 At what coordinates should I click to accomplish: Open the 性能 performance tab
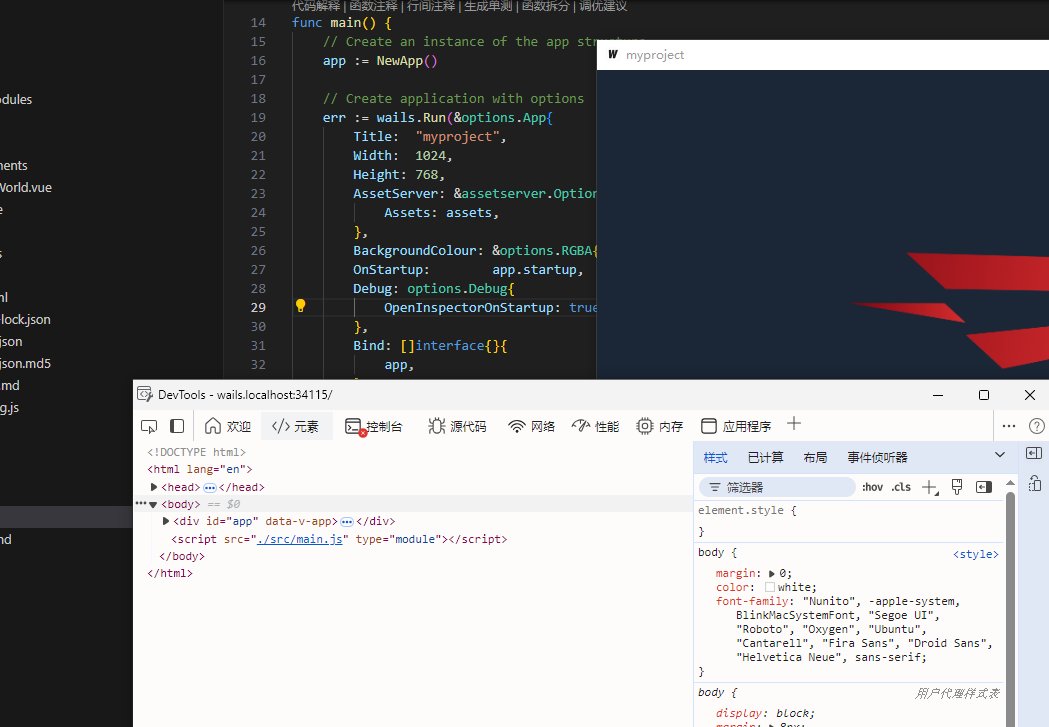coord(595,426)
